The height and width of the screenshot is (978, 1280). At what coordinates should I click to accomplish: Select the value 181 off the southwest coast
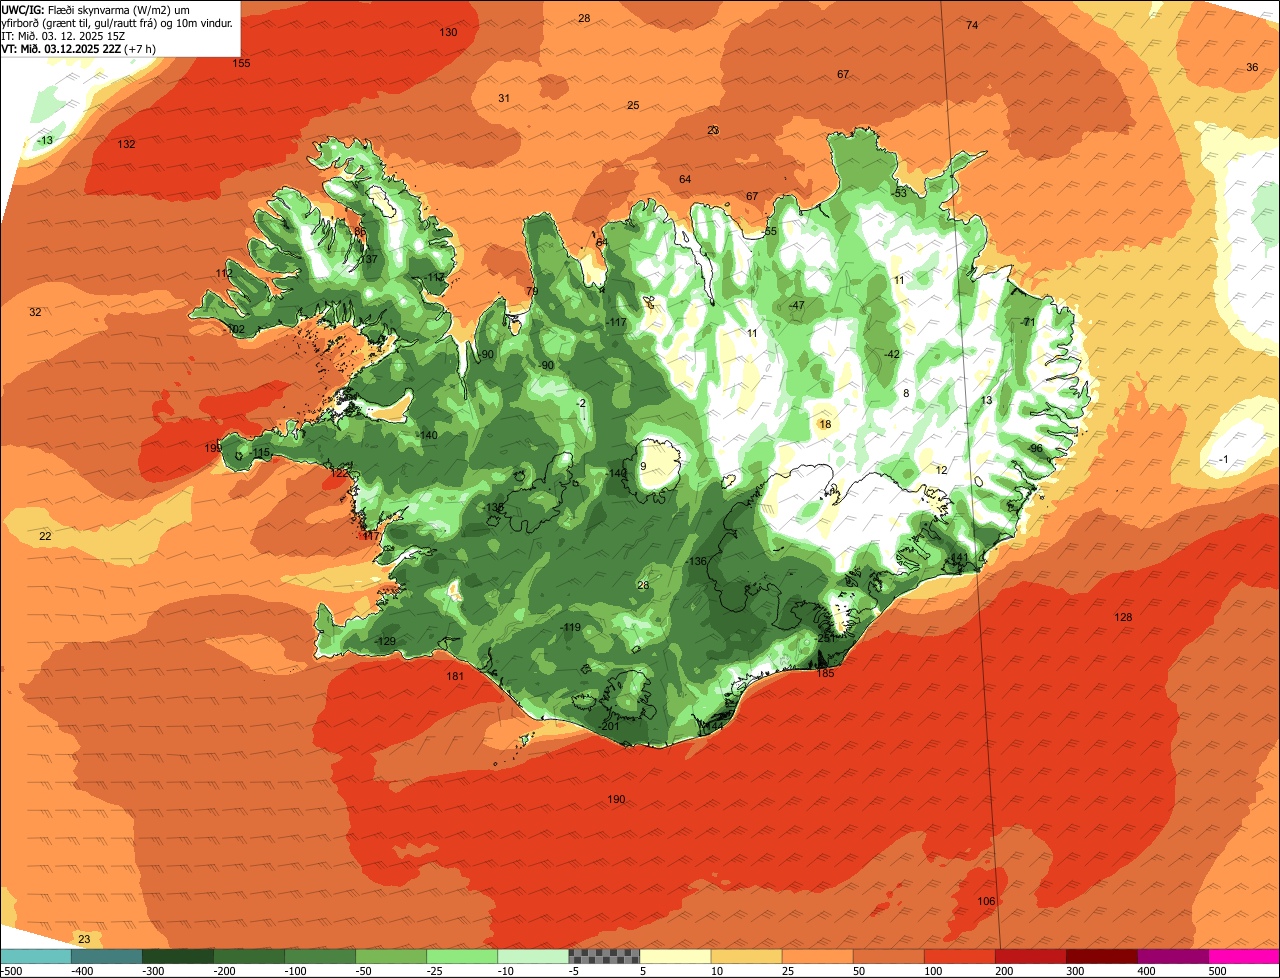tap(455, 676)
